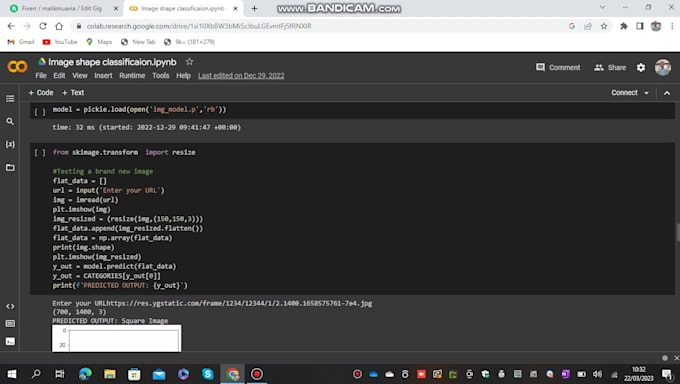Screen dimensions: 680x384
Task: Open the tab search dropdown in Chrome
Action: [602, 7]
